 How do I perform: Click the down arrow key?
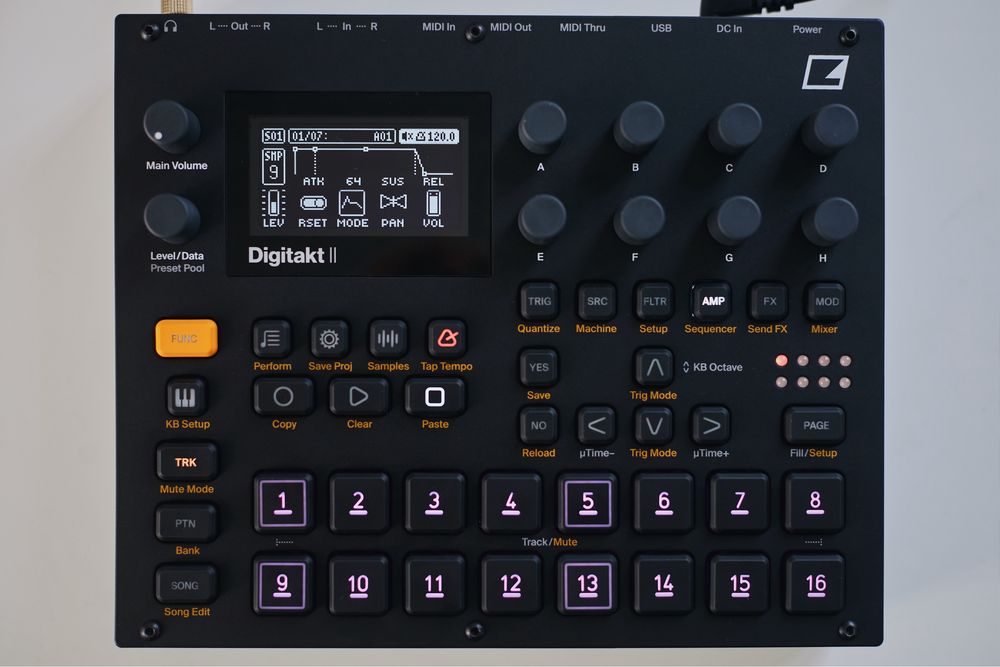pyautogui.click(x=654, y=425)
